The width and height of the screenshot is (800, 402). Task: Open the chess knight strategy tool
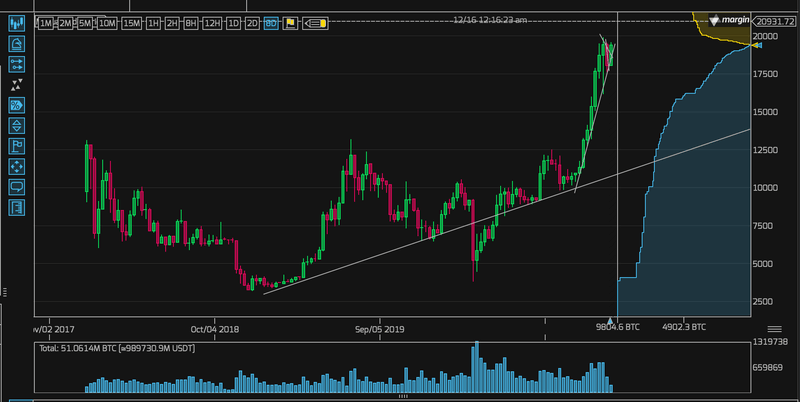pyautogui.click(x=16, y=44)
